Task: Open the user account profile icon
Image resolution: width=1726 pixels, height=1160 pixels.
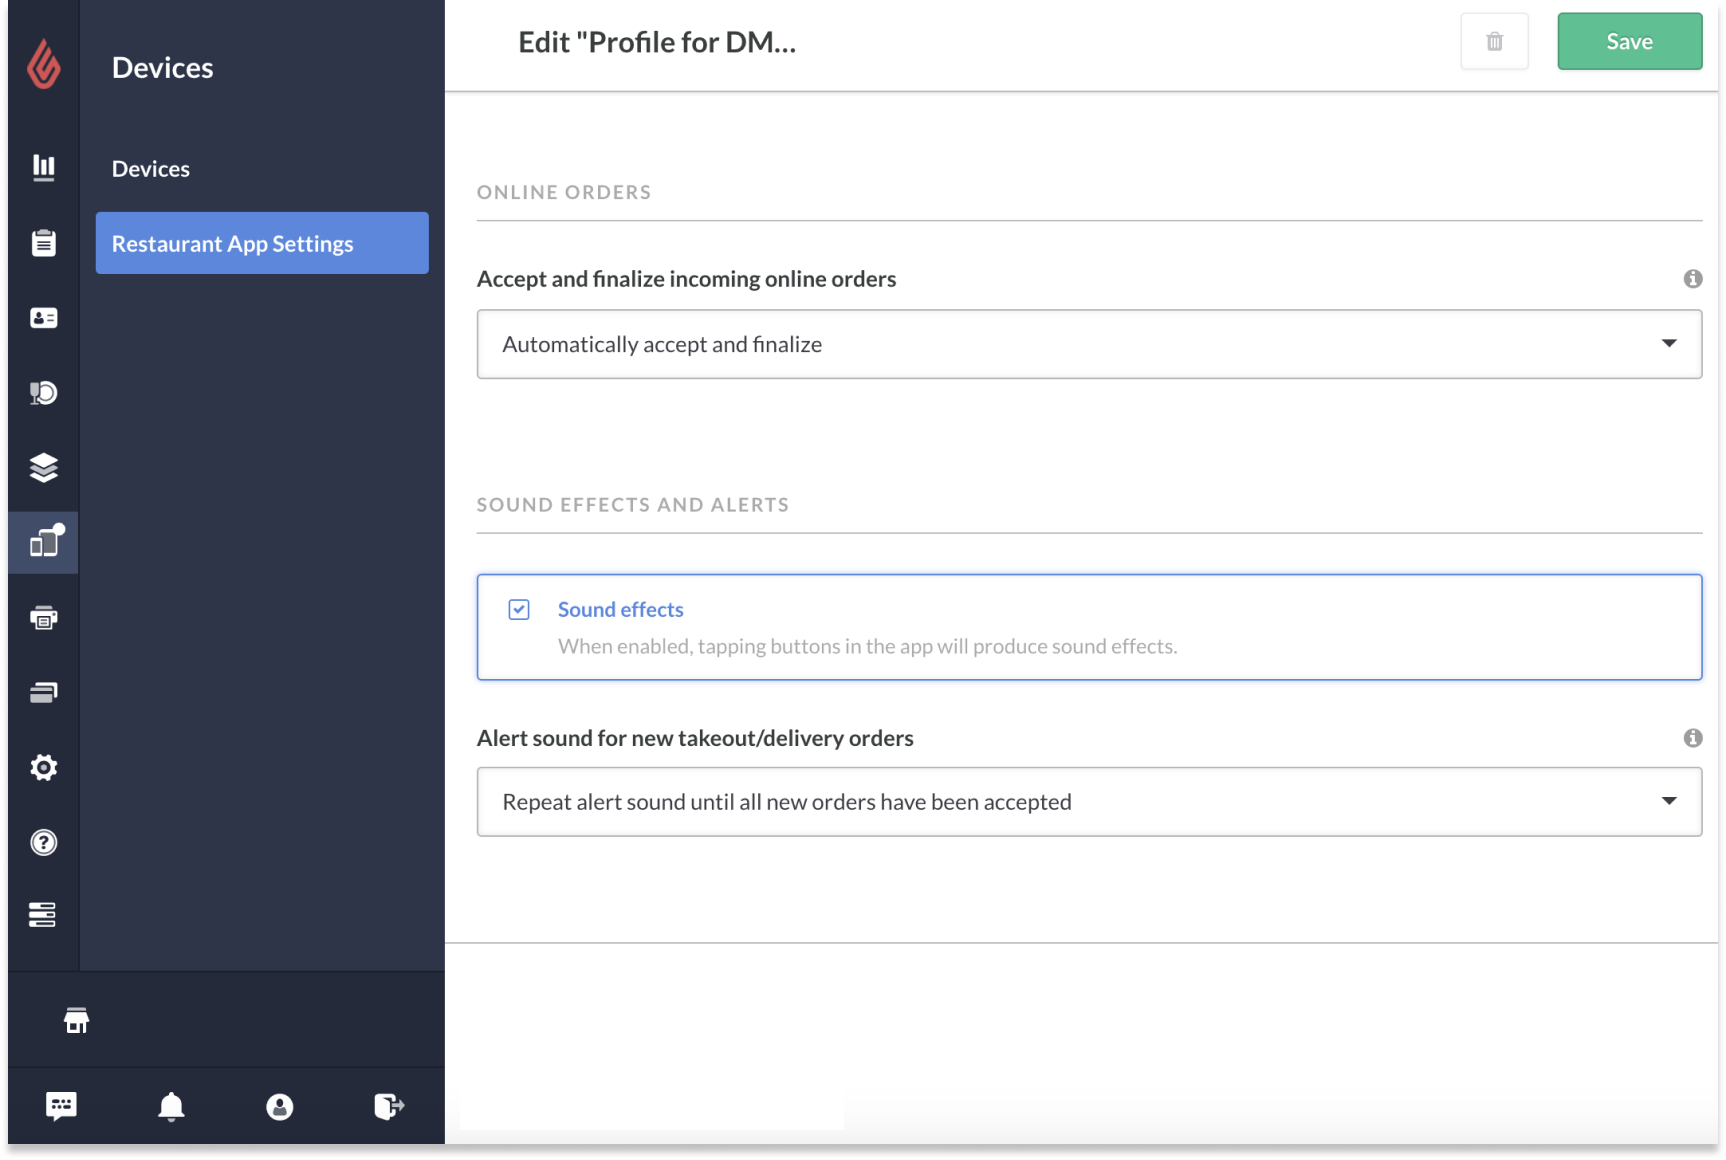Action: (280, 1107)
